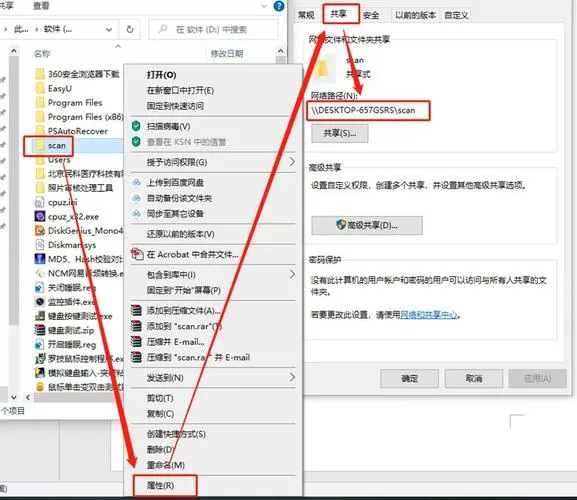Select the Diskman.sys file icon
577x500 pixels.
40,245
